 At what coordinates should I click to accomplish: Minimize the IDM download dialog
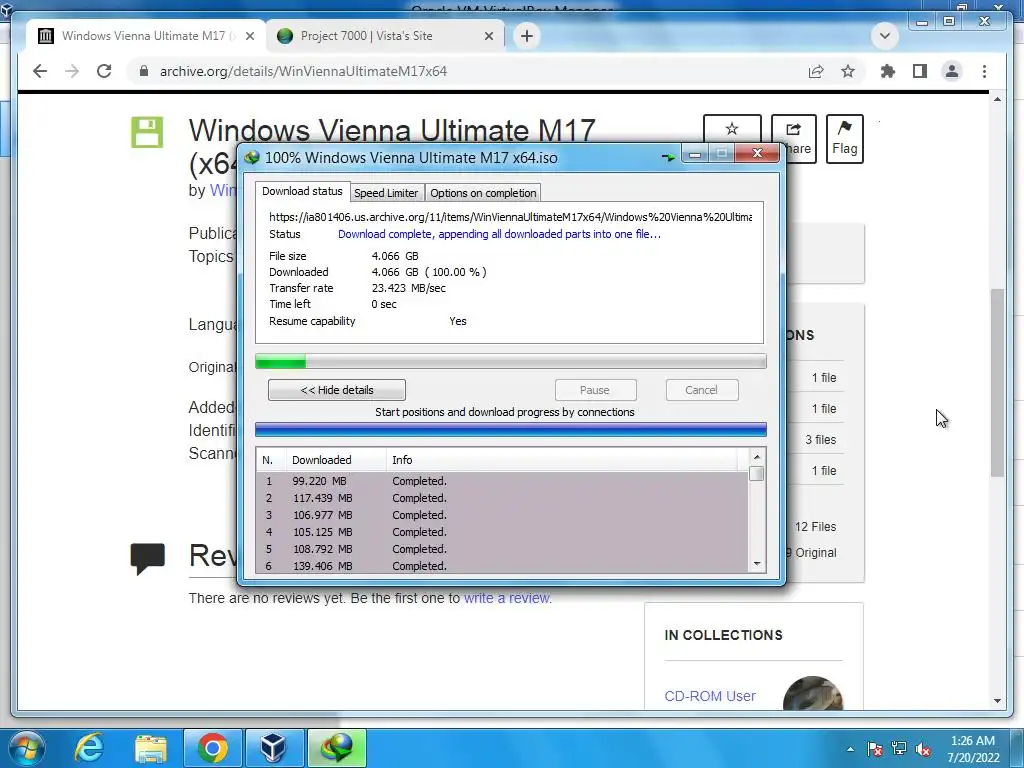click(x=695, y=153)
